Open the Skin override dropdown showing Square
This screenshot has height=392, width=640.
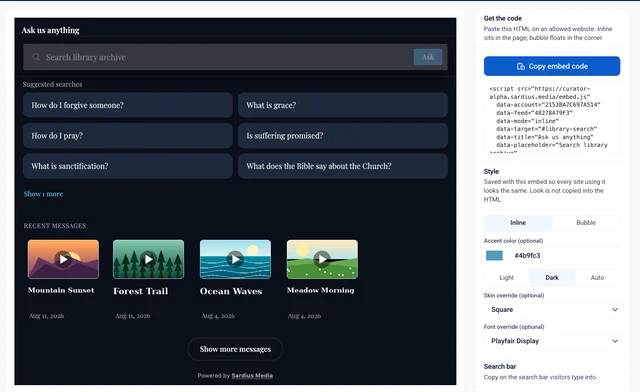552,310
